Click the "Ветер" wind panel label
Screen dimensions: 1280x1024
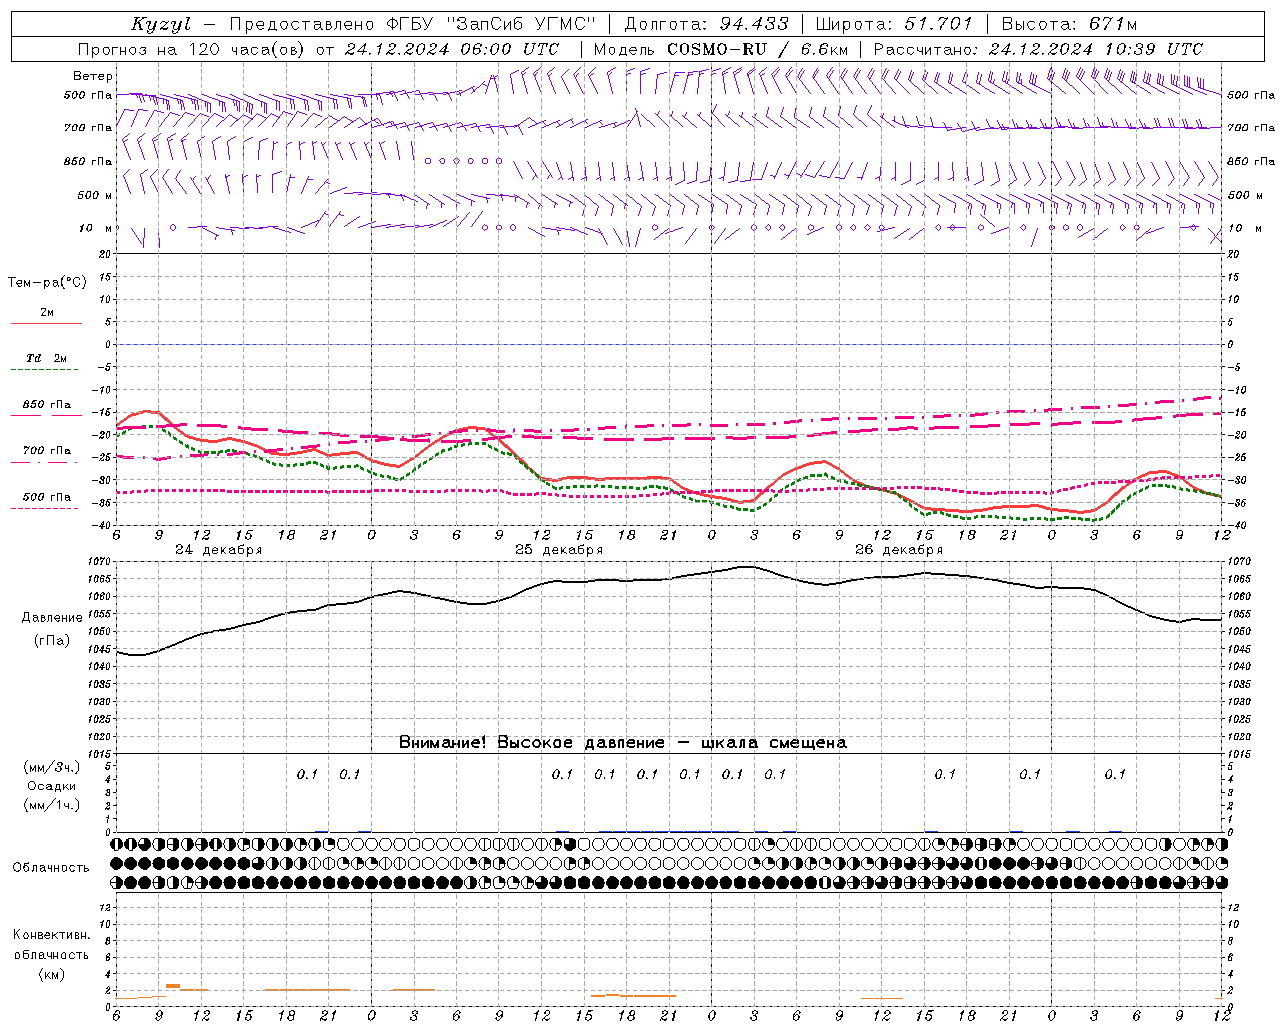pyautogui.click(x=93, y=76)
